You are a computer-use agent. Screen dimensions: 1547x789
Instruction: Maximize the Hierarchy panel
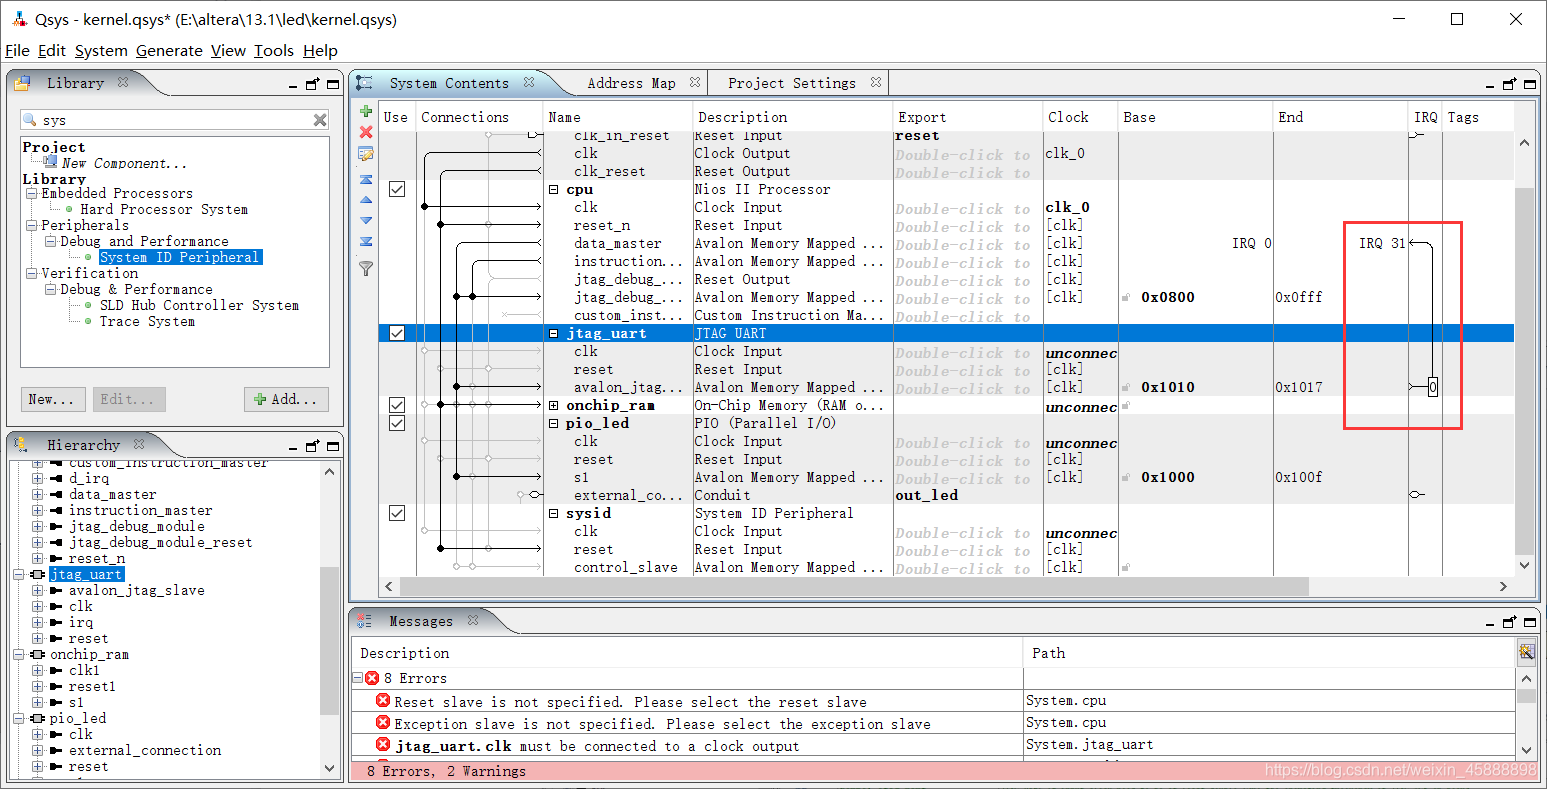[333, 446]
